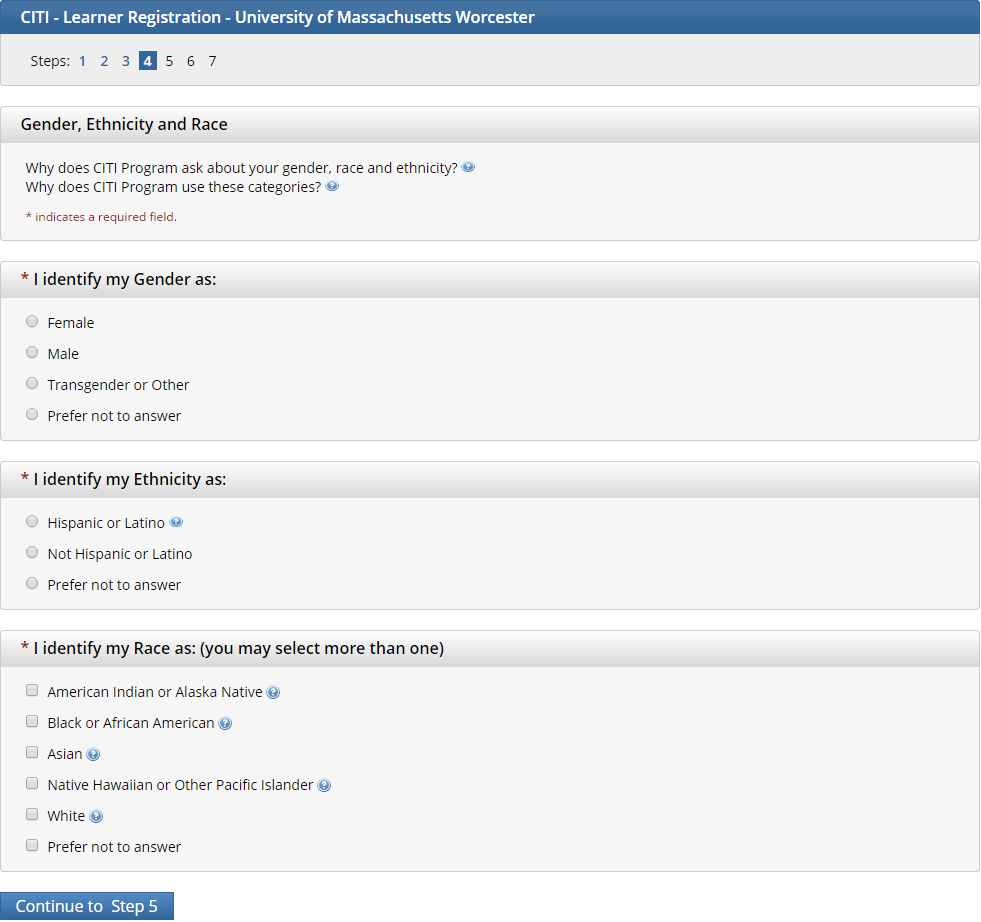
Task: Click info icon beside Hispanic or Latino
Action: click(176, 523)
